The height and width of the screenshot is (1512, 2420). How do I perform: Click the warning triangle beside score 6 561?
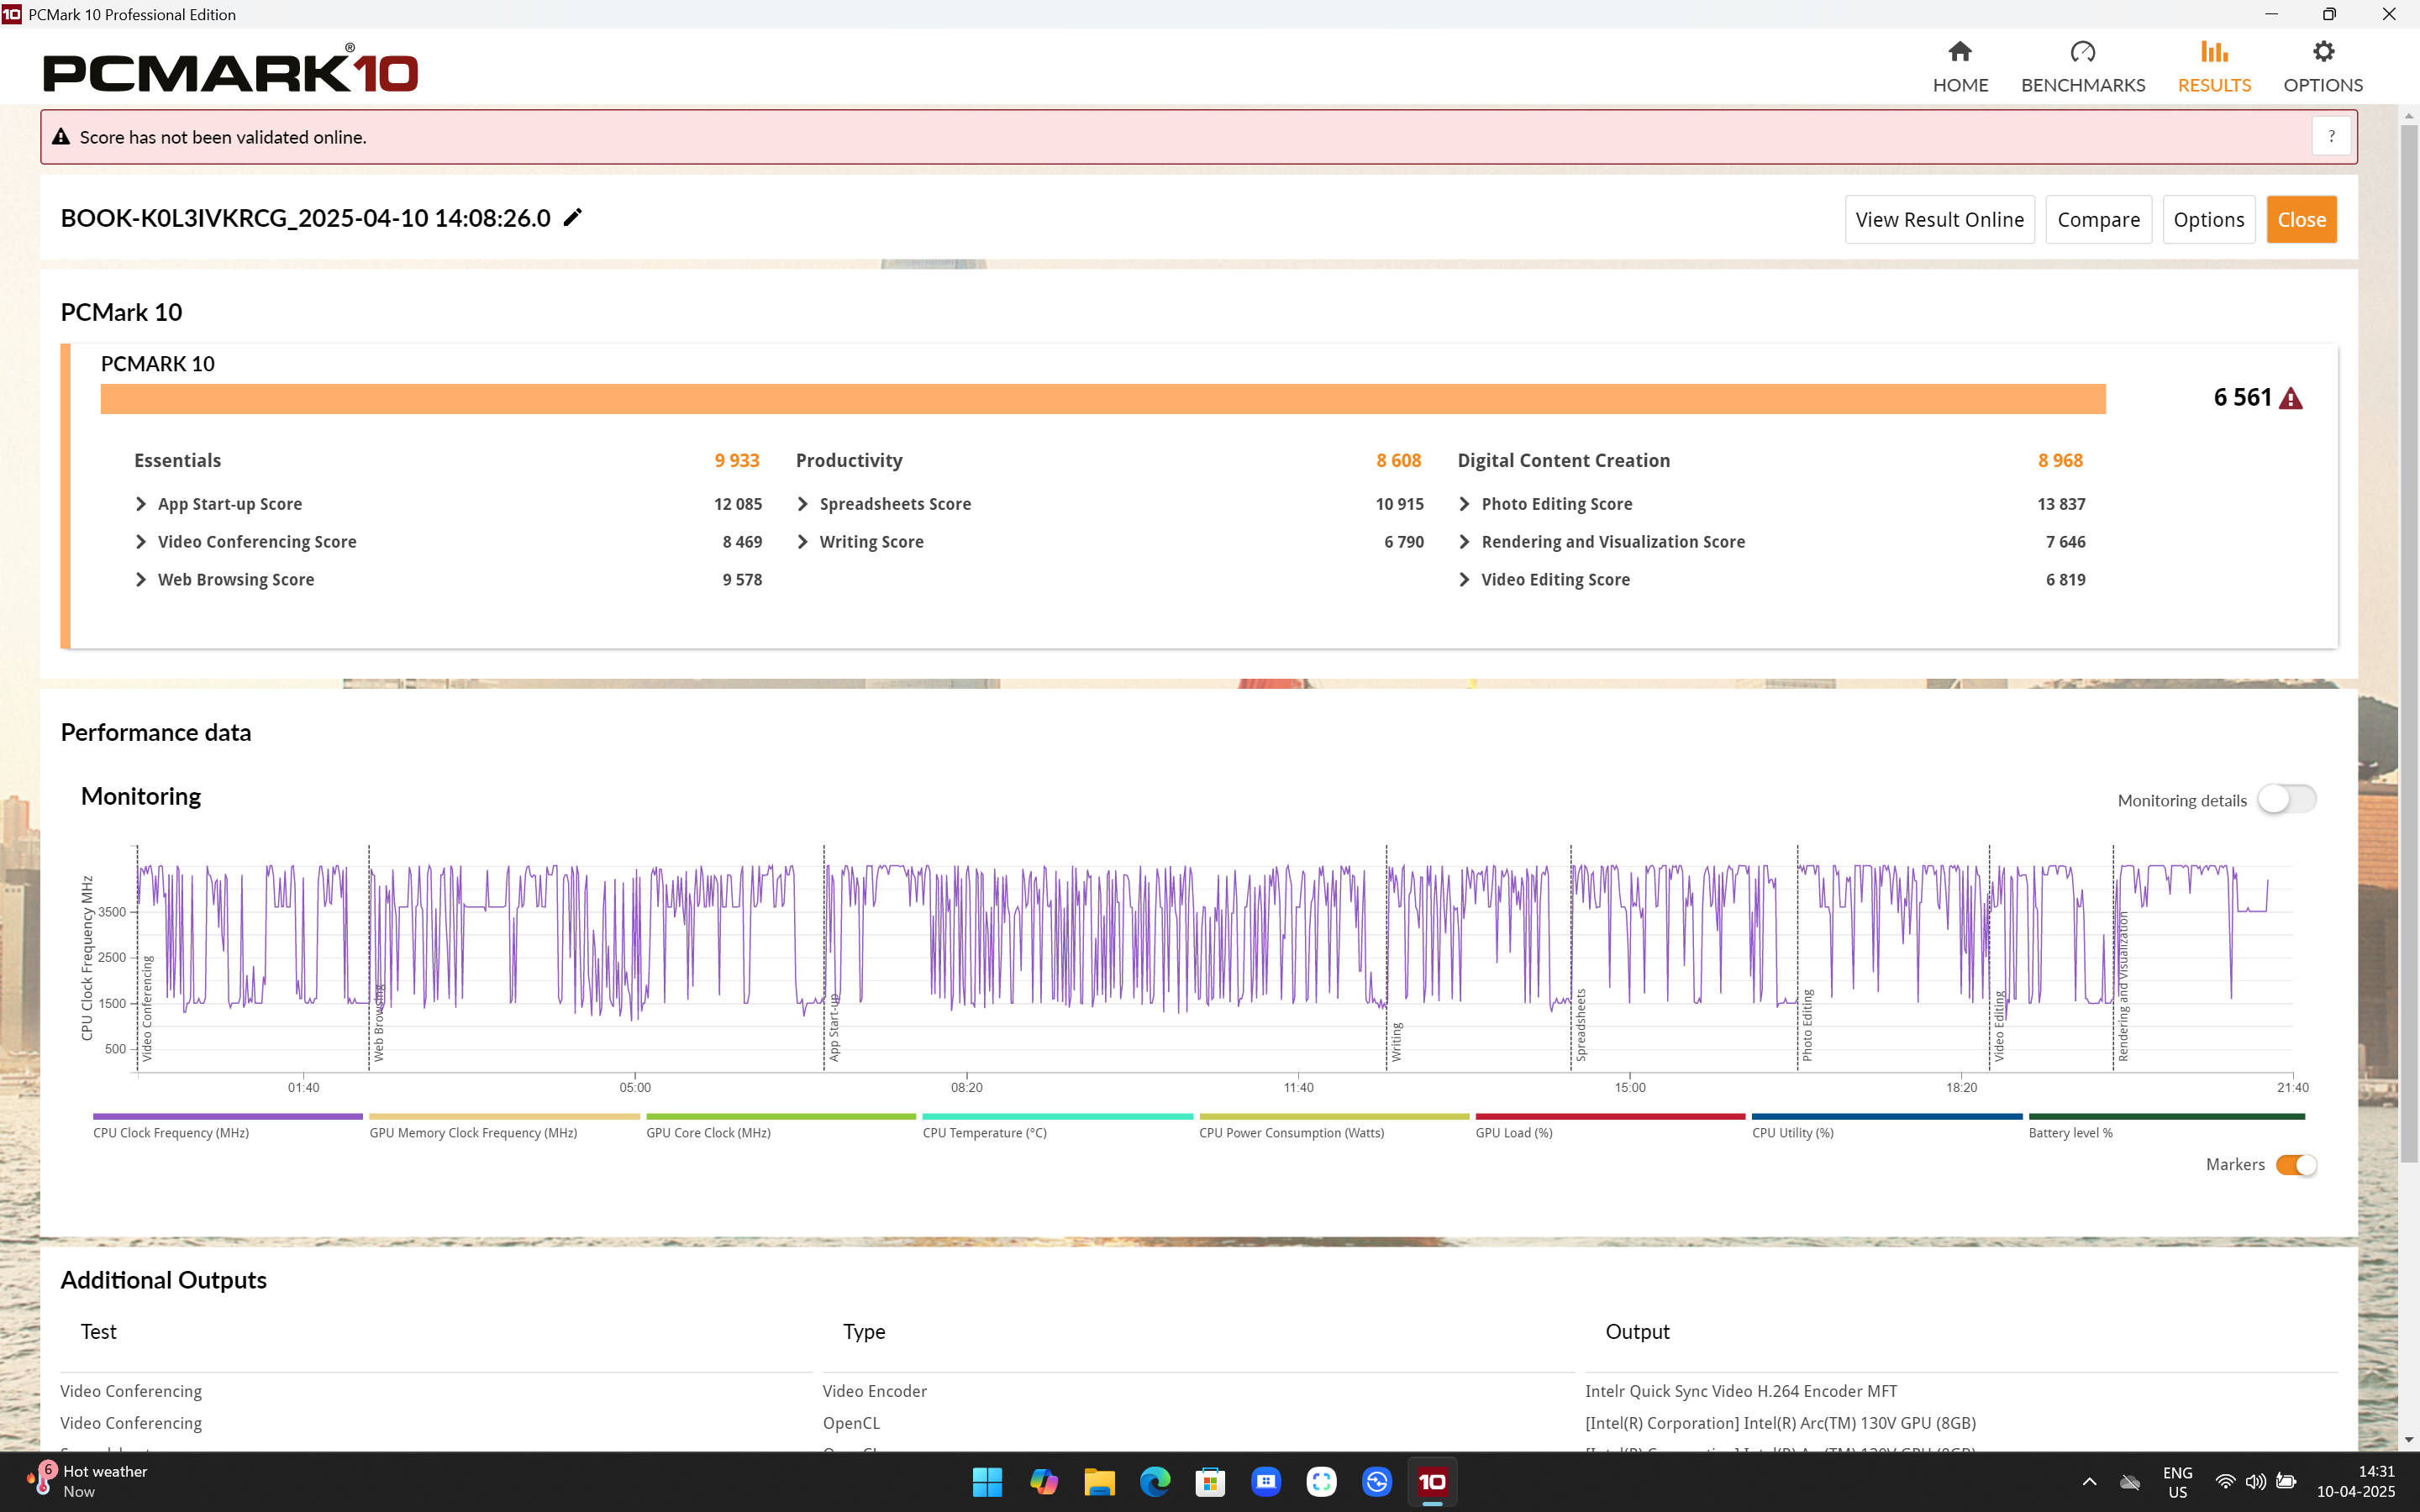click(x=2290, y=398)
